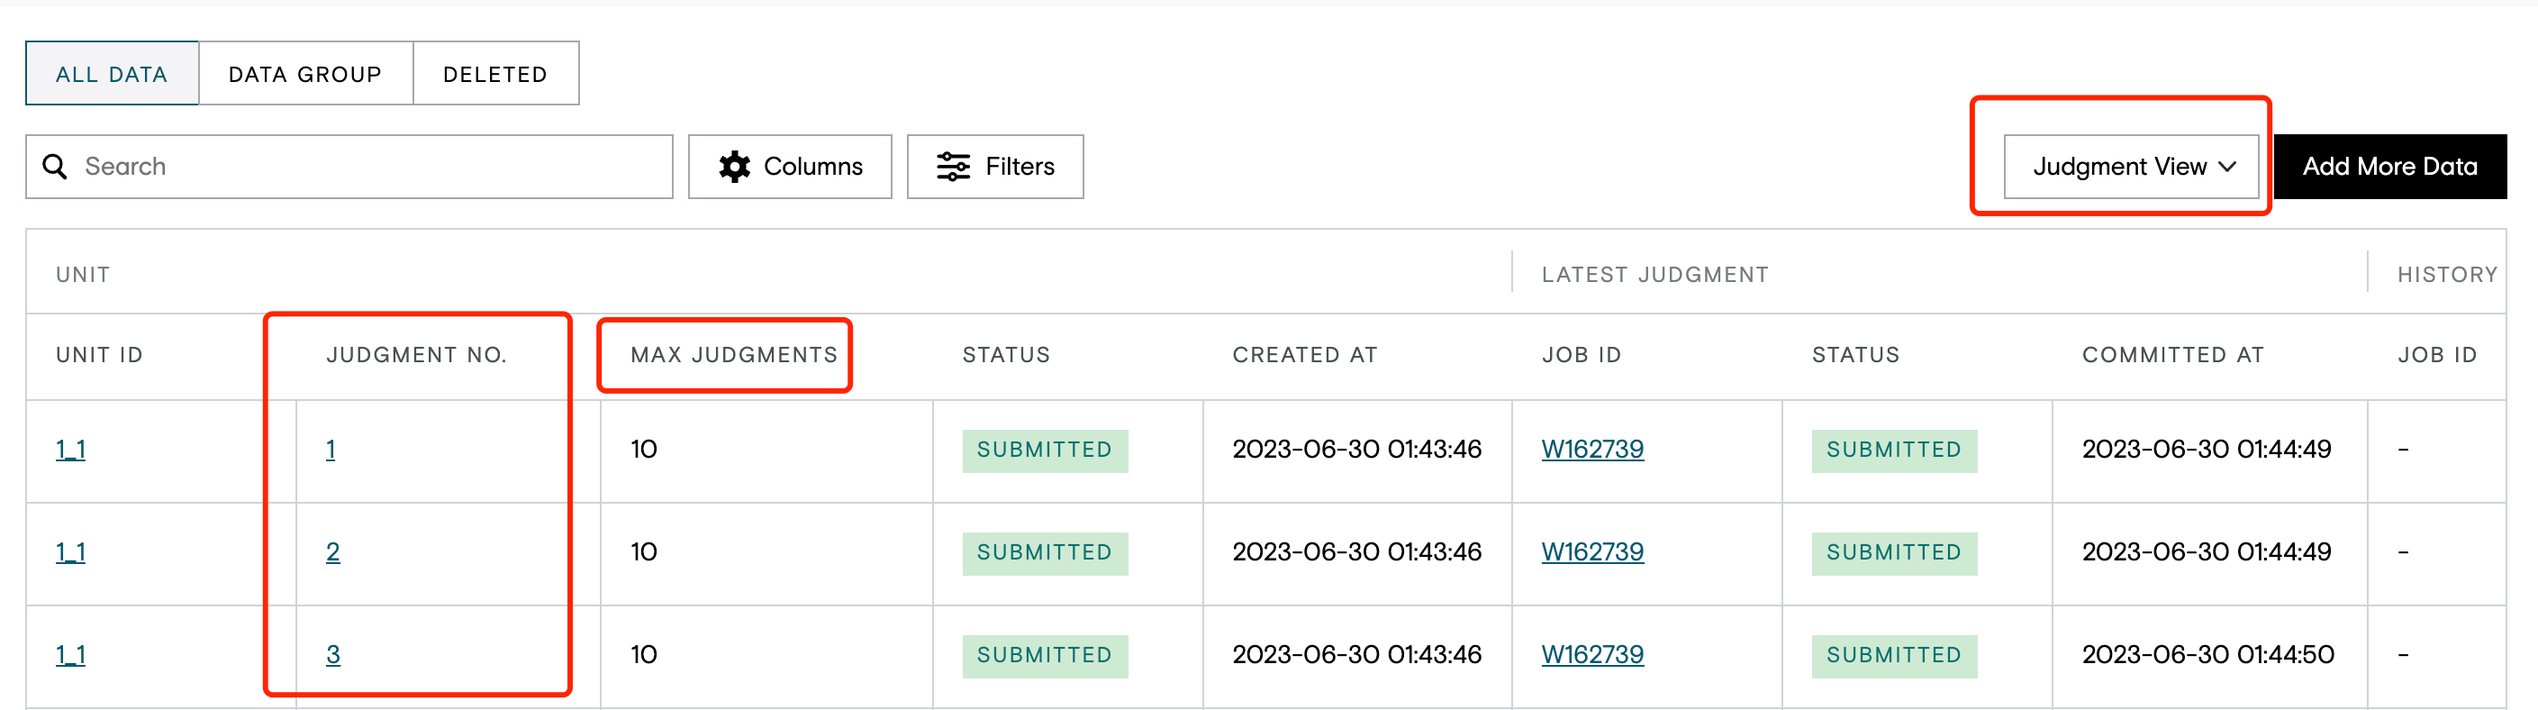Open unit 1_1 link in judgment 2 row

click(71, 552)
